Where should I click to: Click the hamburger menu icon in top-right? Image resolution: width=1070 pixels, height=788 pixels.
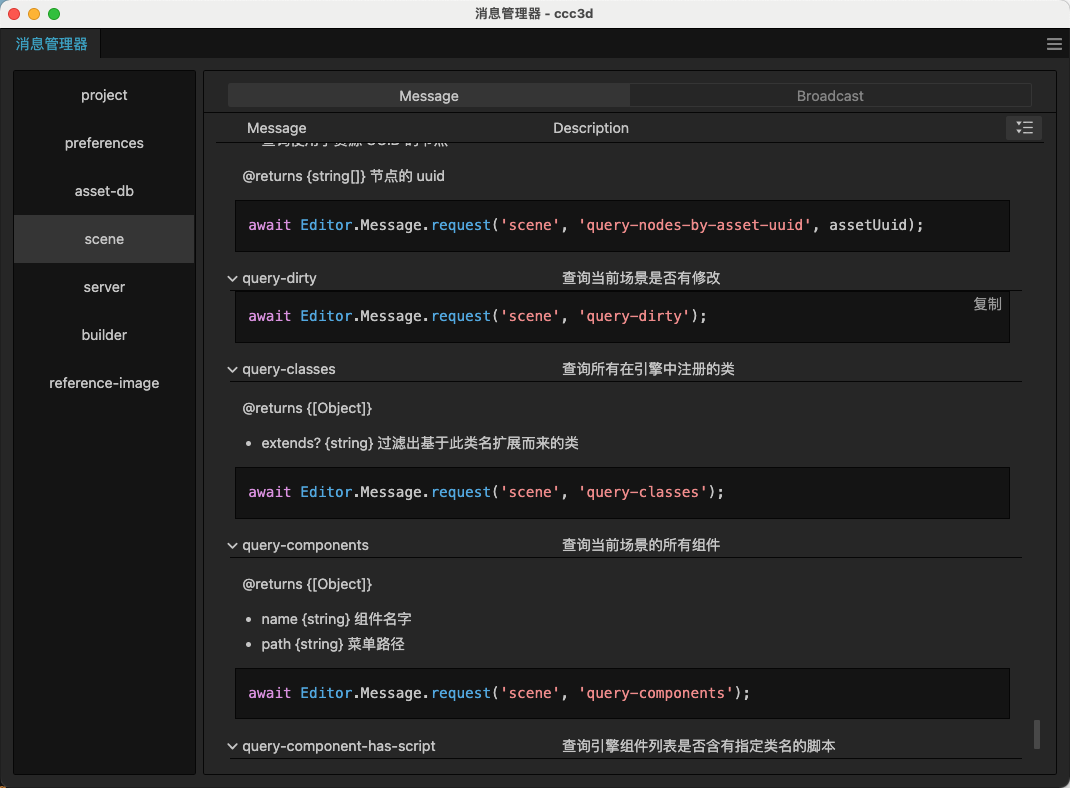click(1054, 44)
